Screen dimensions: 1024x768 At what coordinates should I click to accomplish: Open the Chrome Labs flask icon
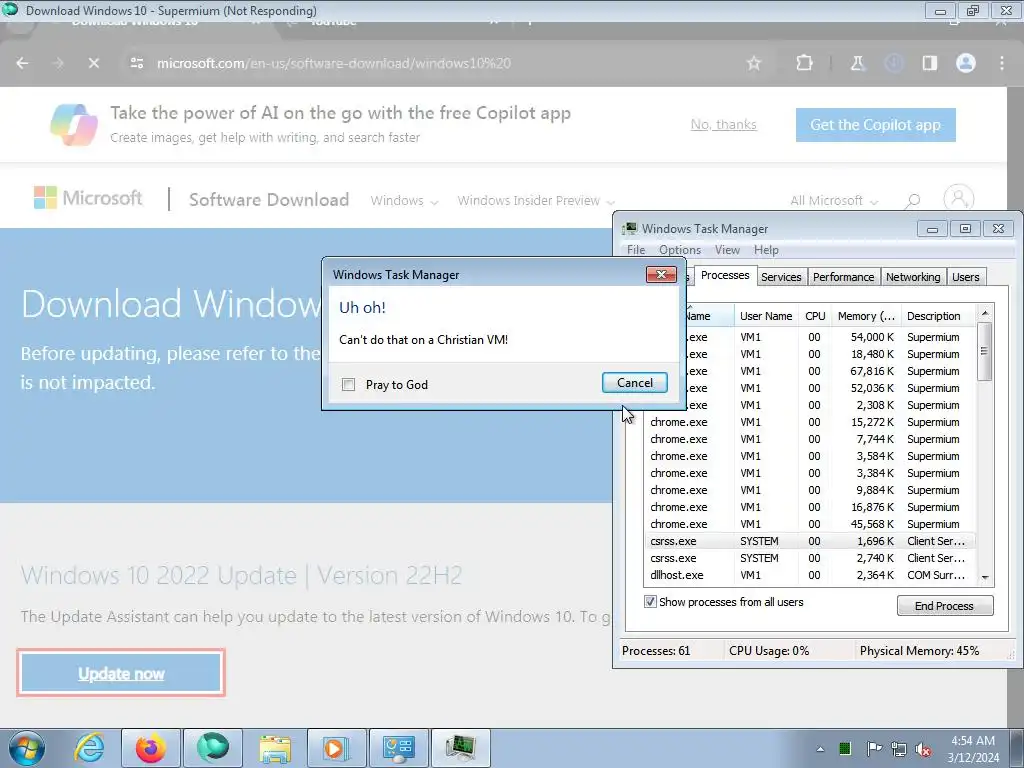coord(857,63)
